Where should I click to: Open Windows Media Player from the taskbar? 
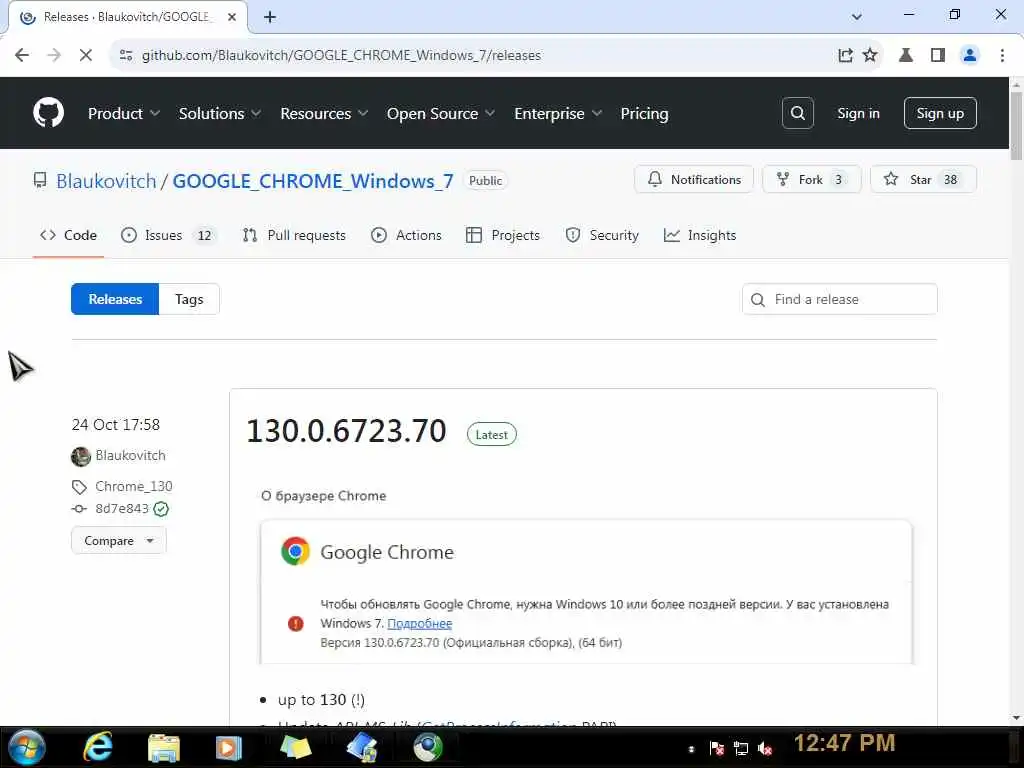[229, 748]
